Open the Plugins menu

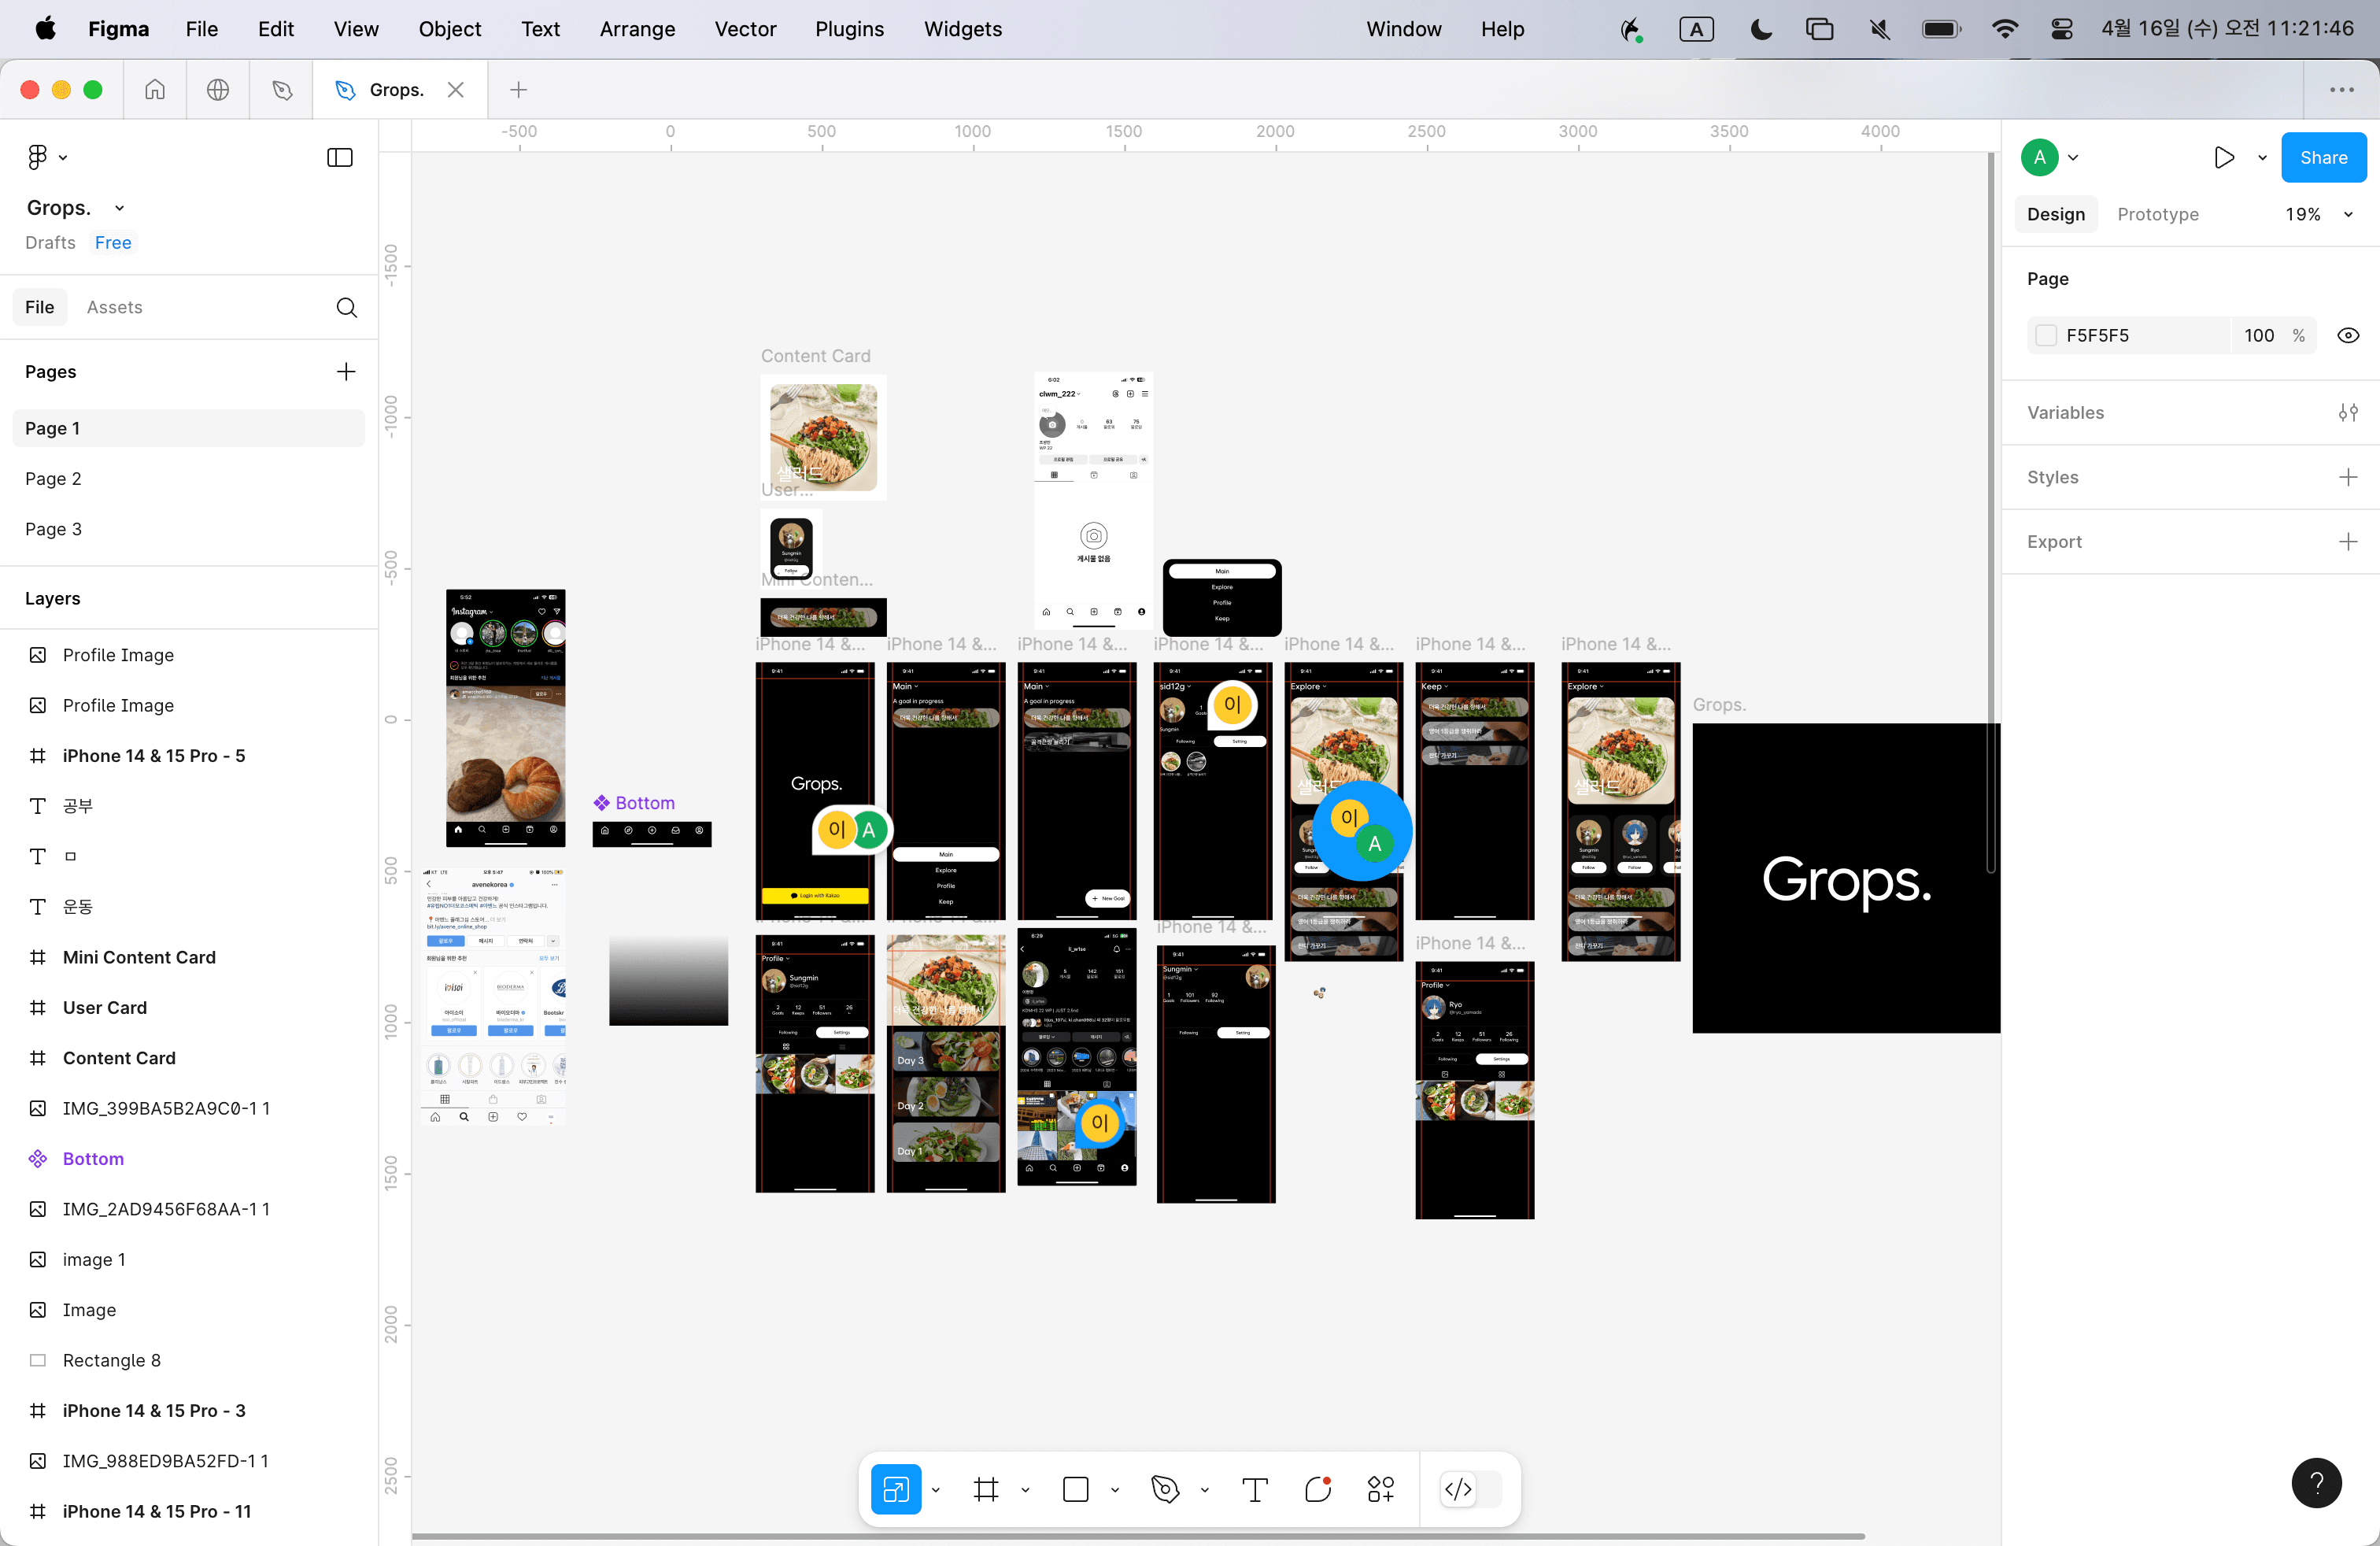(849, 29)
